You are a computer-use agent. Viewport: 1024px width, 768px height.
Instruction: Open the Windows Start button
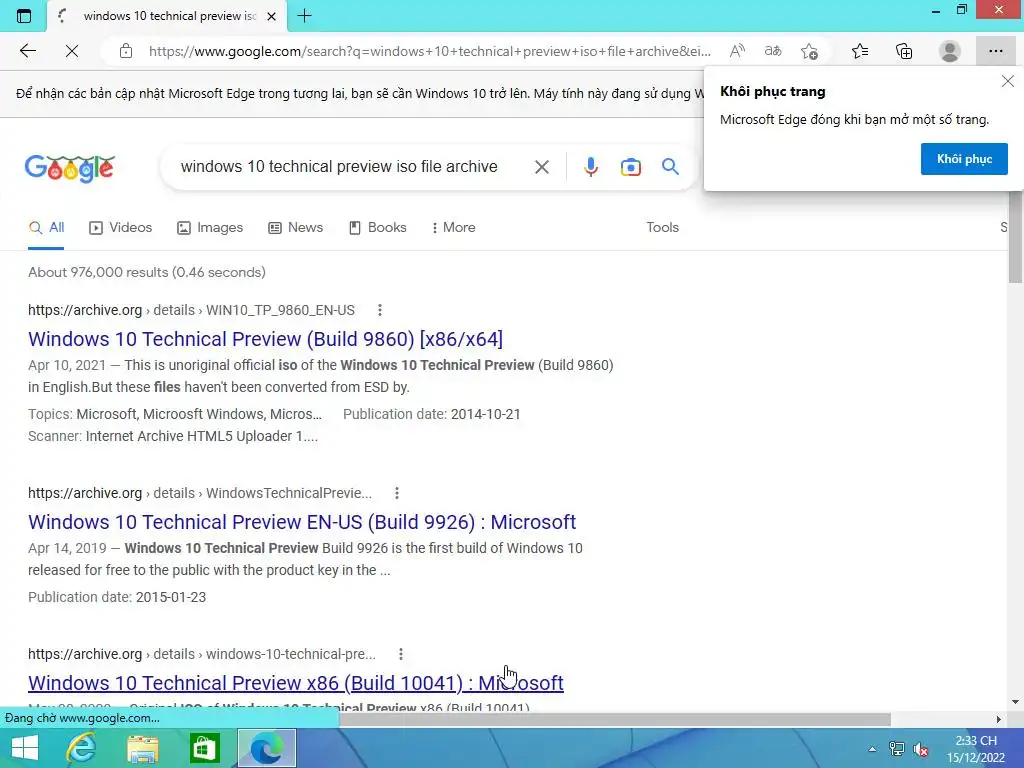25,748
